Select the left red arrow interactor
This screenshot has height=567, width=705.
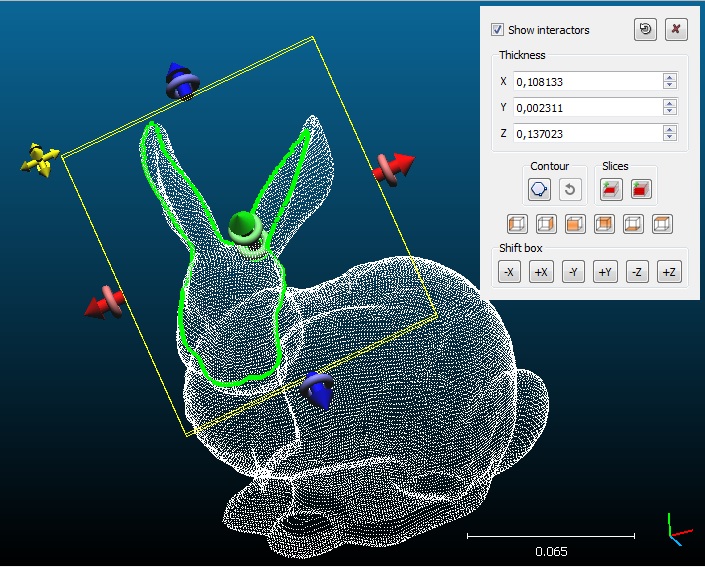coord(105,303)
